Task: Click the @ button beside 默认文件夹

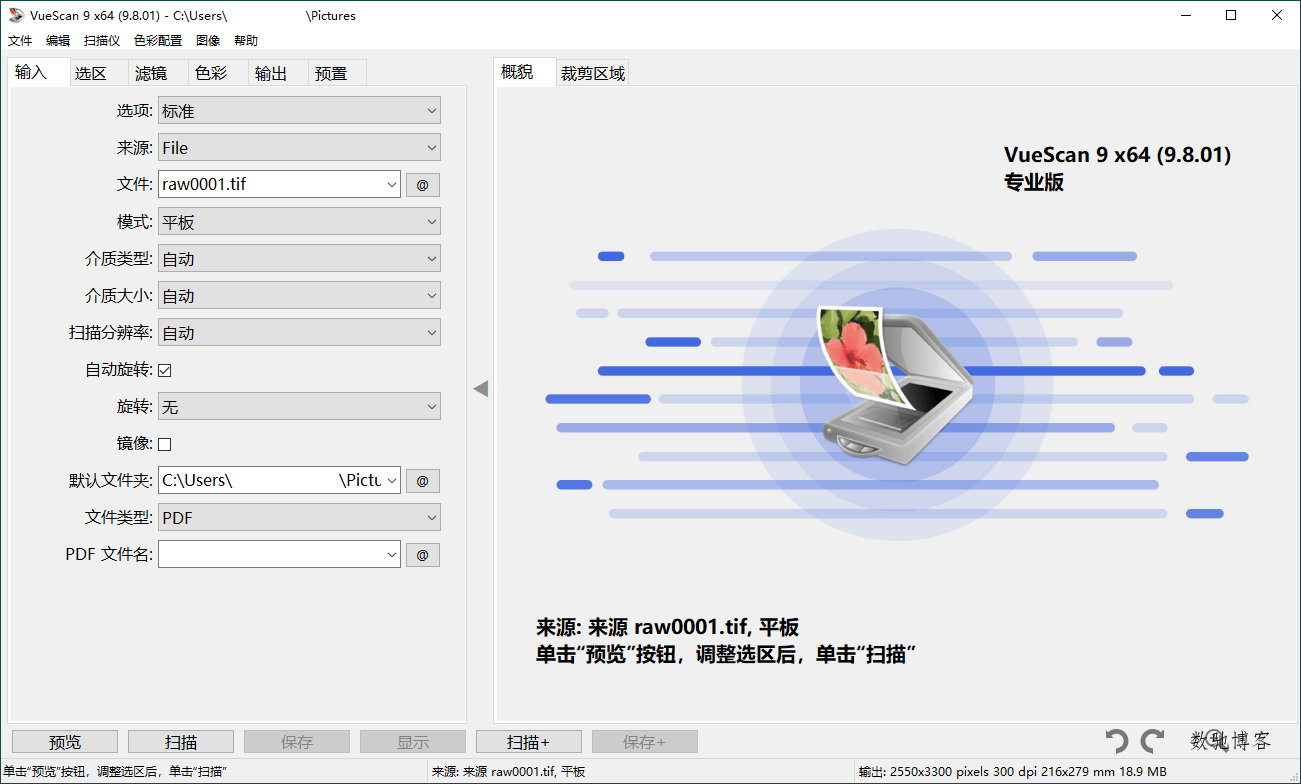Action: point(422,481)
